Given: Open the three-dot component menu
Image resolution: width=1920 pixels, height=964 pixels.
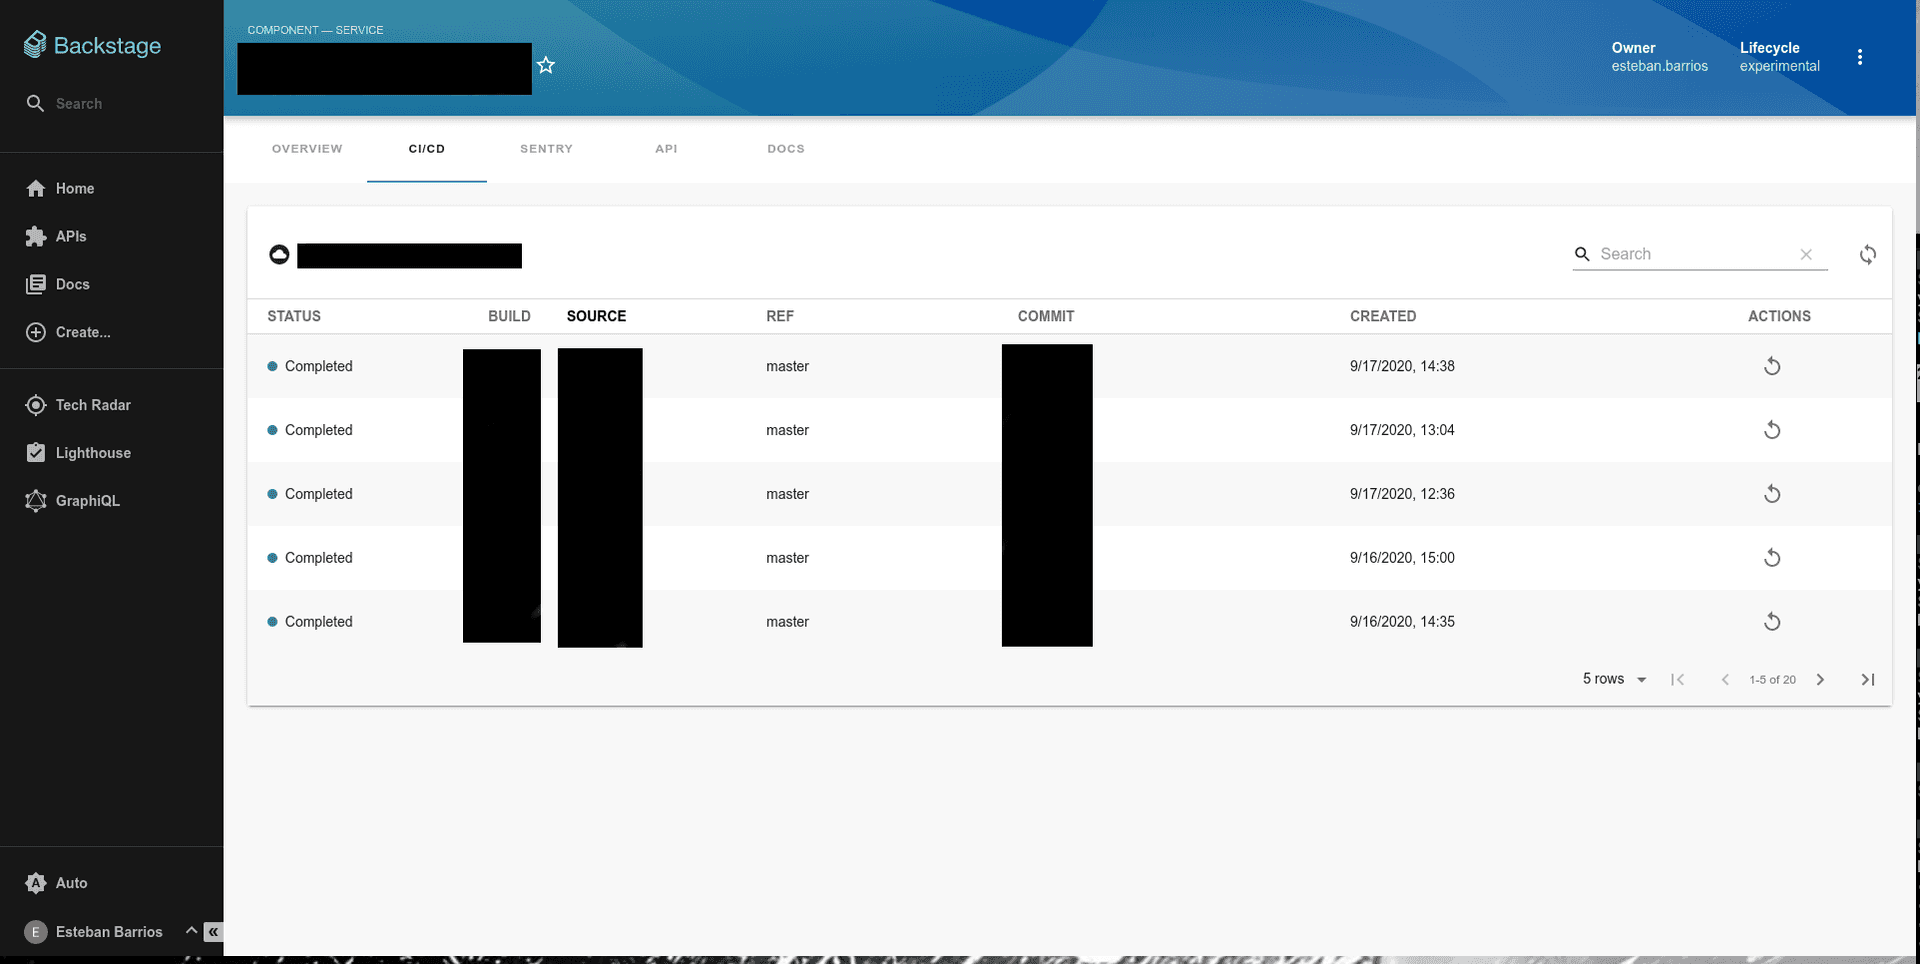Looking at the screenshot, I should click(x=1860, y=57).
